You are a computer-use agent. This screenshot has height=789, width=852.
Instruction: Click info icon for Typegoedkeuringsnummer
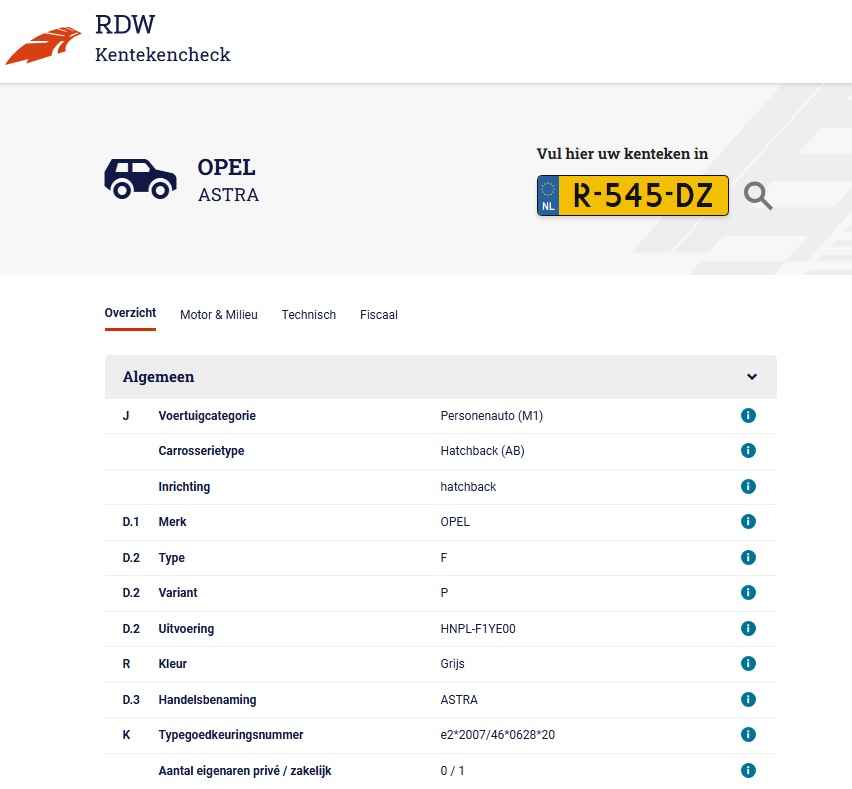pos(748,735)
